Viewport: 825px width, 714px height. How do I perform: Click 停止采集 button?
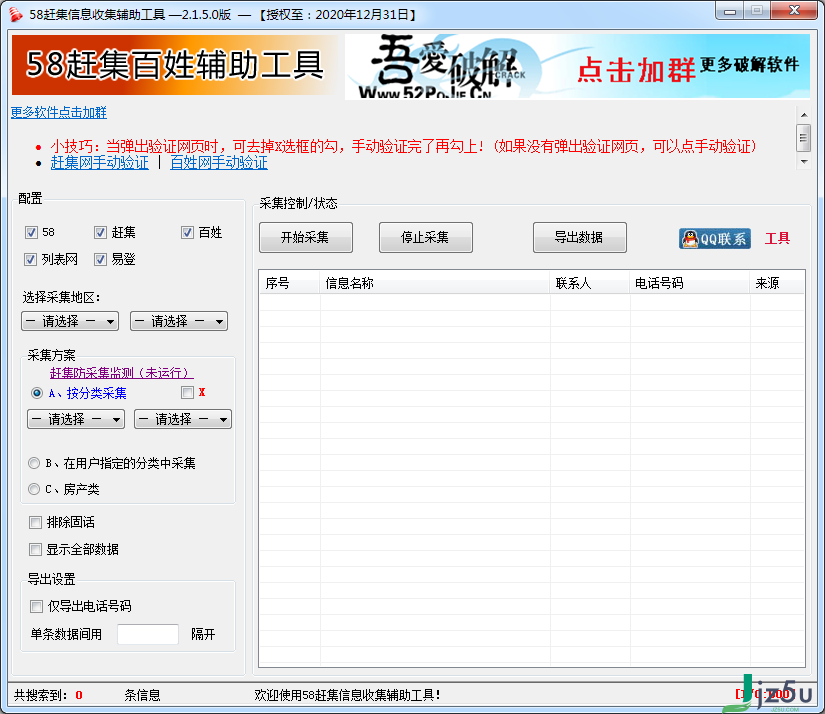426,237
